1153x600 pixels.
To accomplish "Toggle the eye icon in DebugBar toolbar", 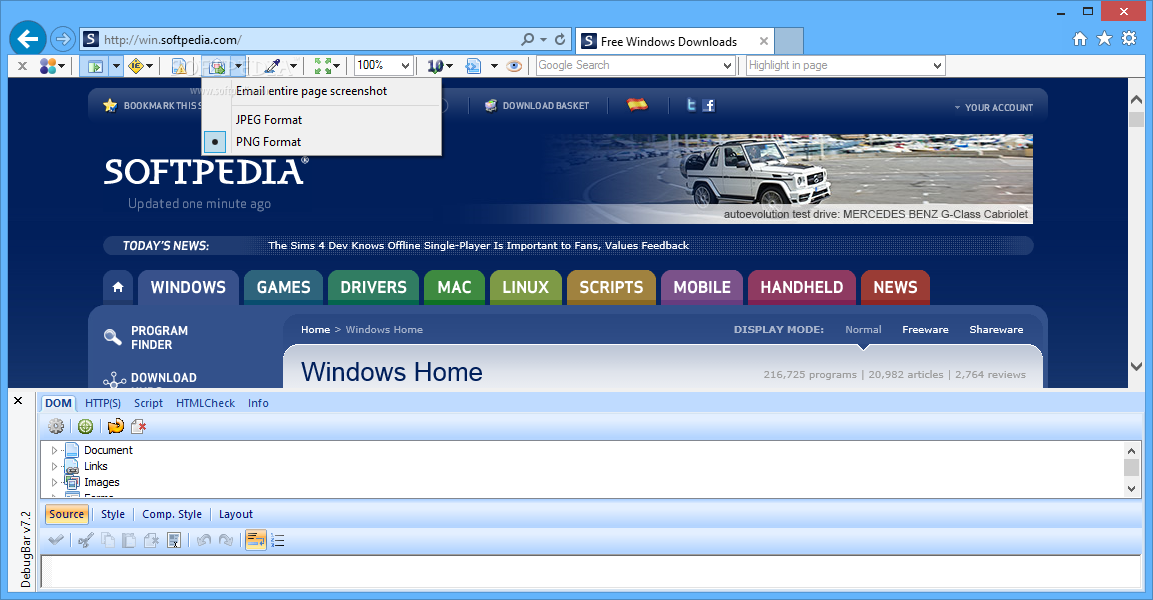I will 515,66.
